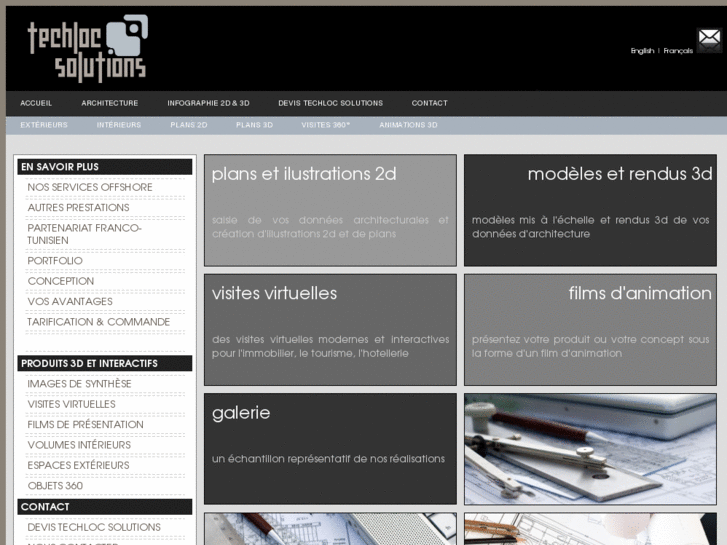Open Portfolio sidebar link
Viewport: 727px width, 545px height.
point(55,261)
